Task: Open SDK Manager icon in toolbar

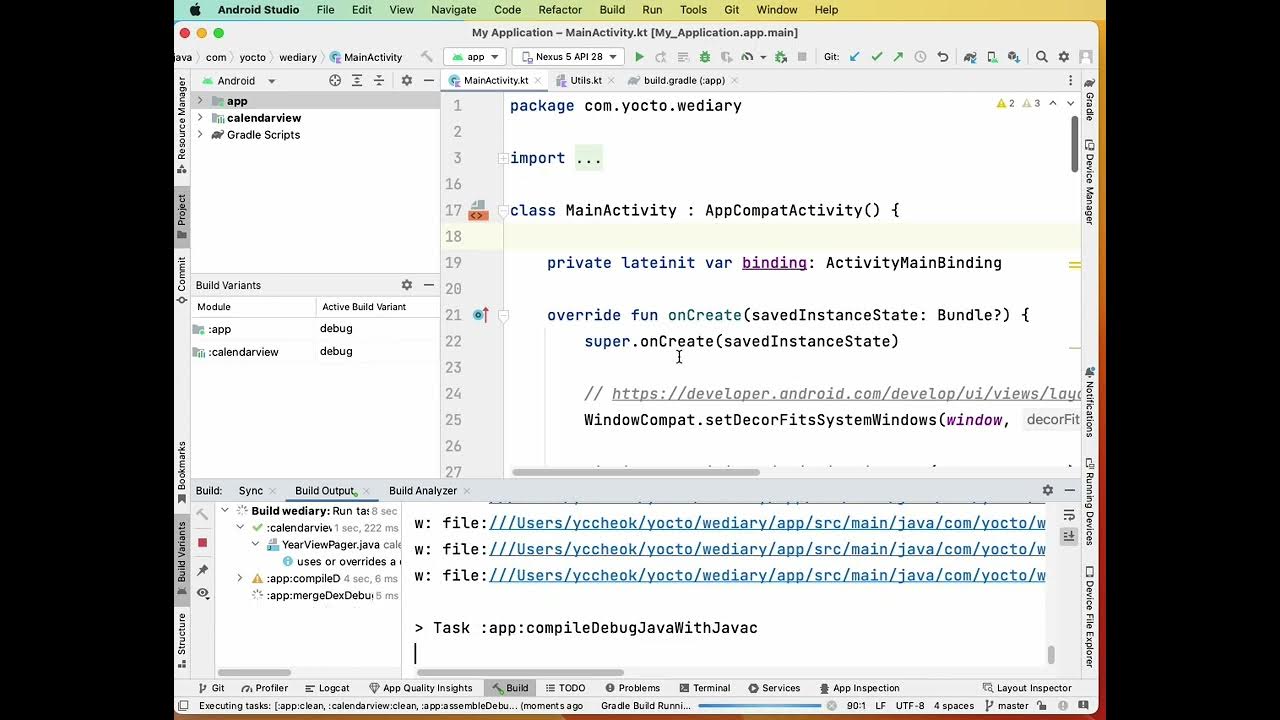Action: 1013,57
